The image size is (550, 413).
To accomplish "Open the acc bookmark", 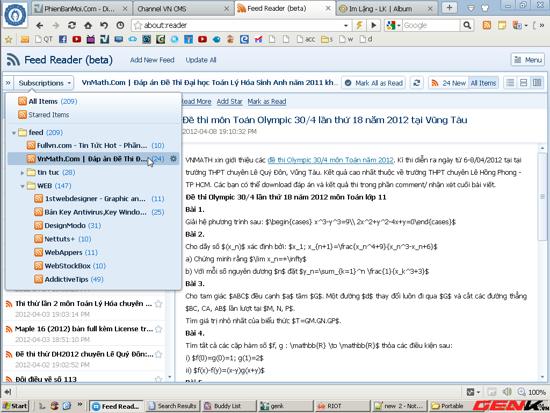I will tap(306, 39).
